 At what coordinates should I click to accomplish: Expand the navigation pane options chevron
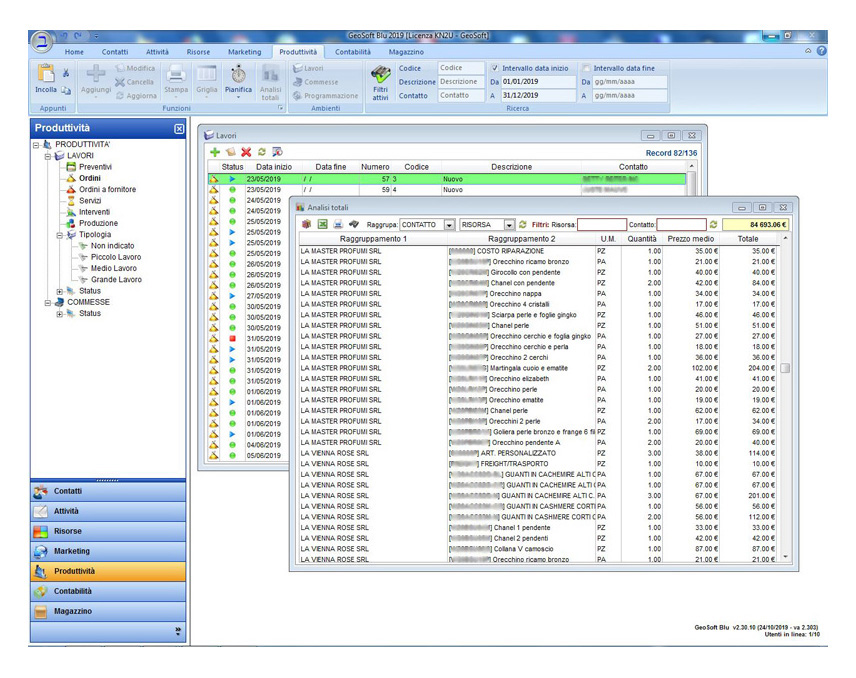pyautogui.click(x=178, y=632)
